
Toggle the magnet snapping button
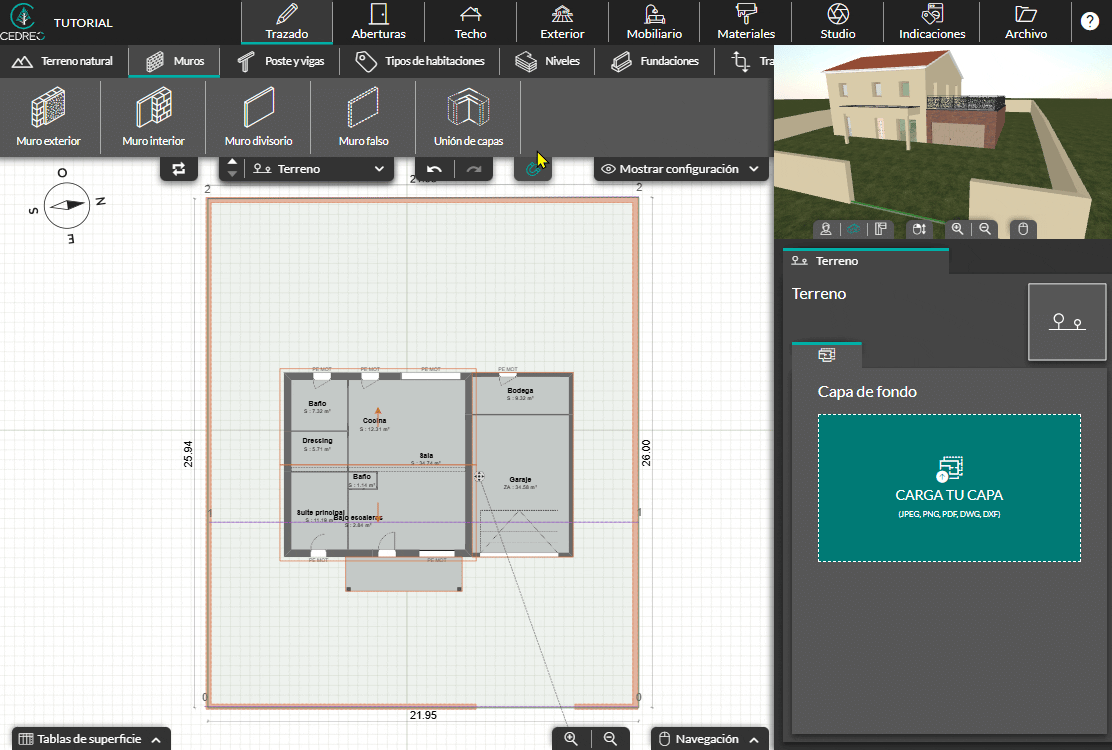[x=533, y=169]
